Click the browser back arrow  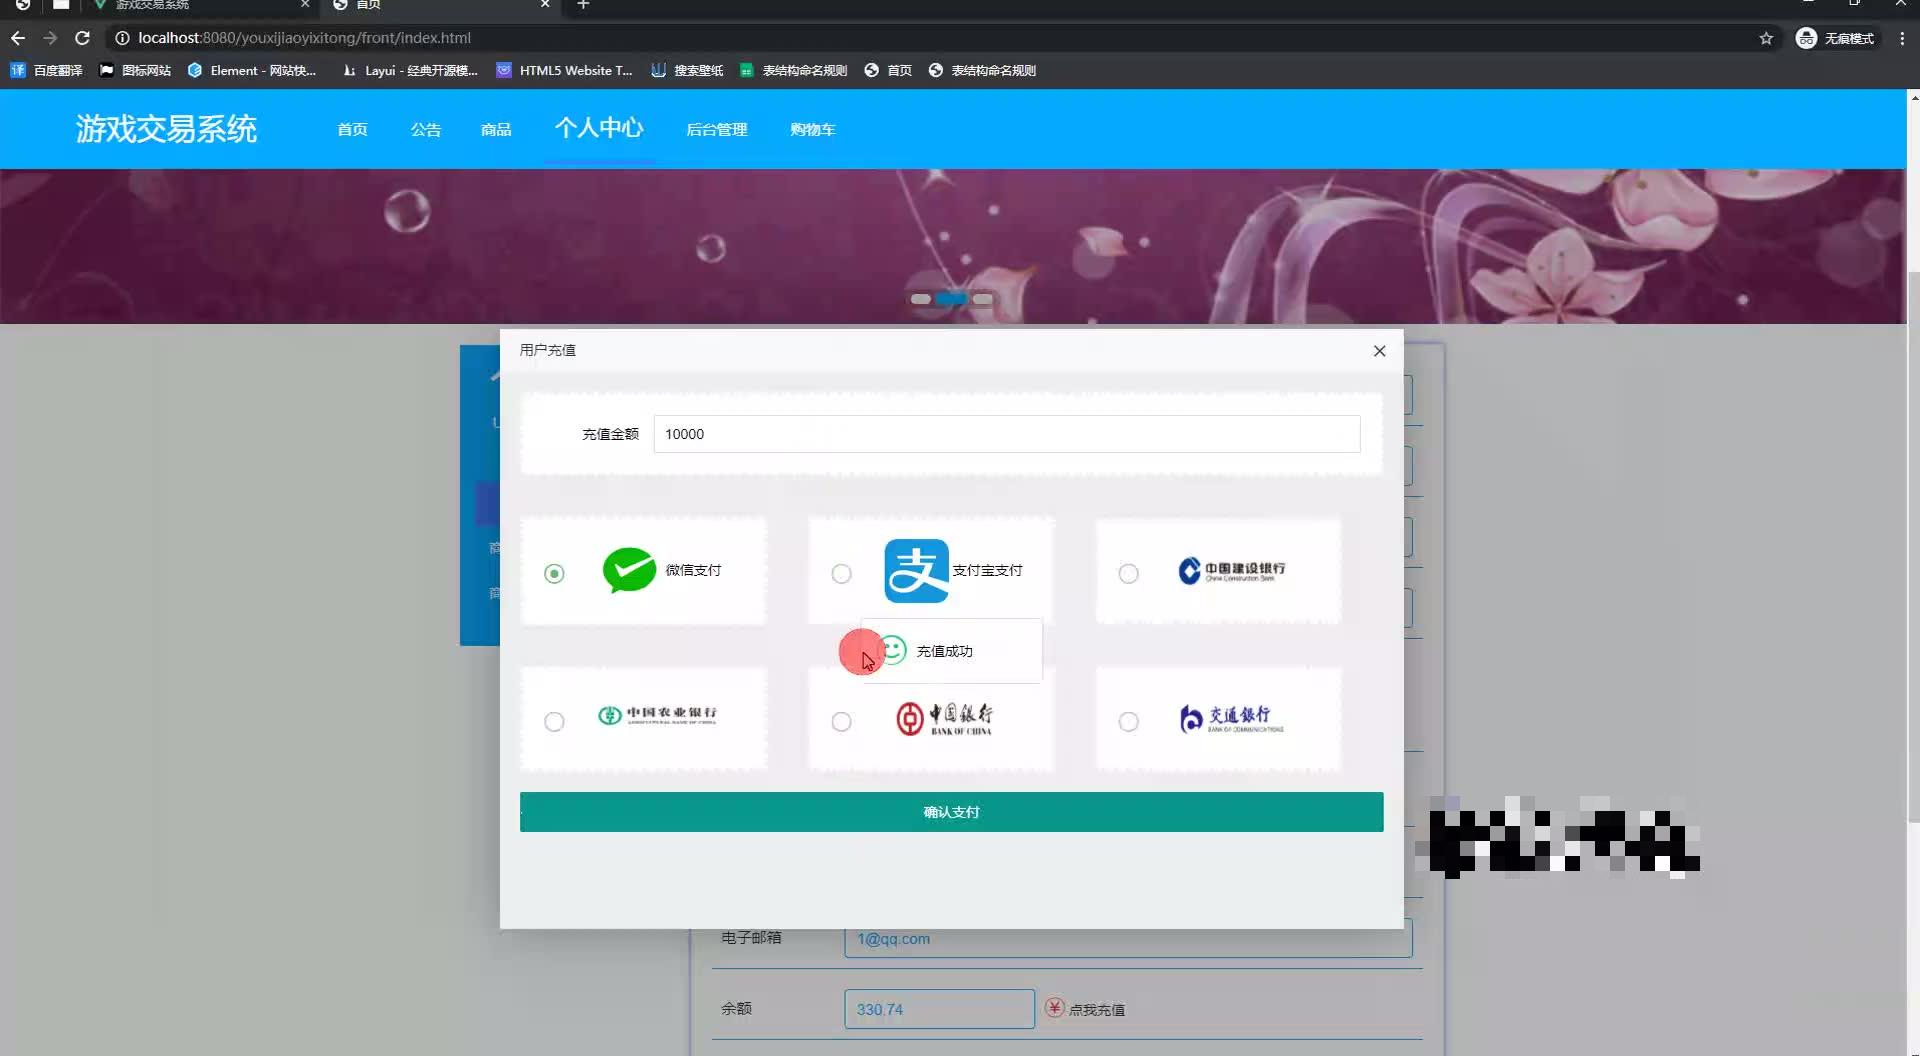click(x=18, y=38)
